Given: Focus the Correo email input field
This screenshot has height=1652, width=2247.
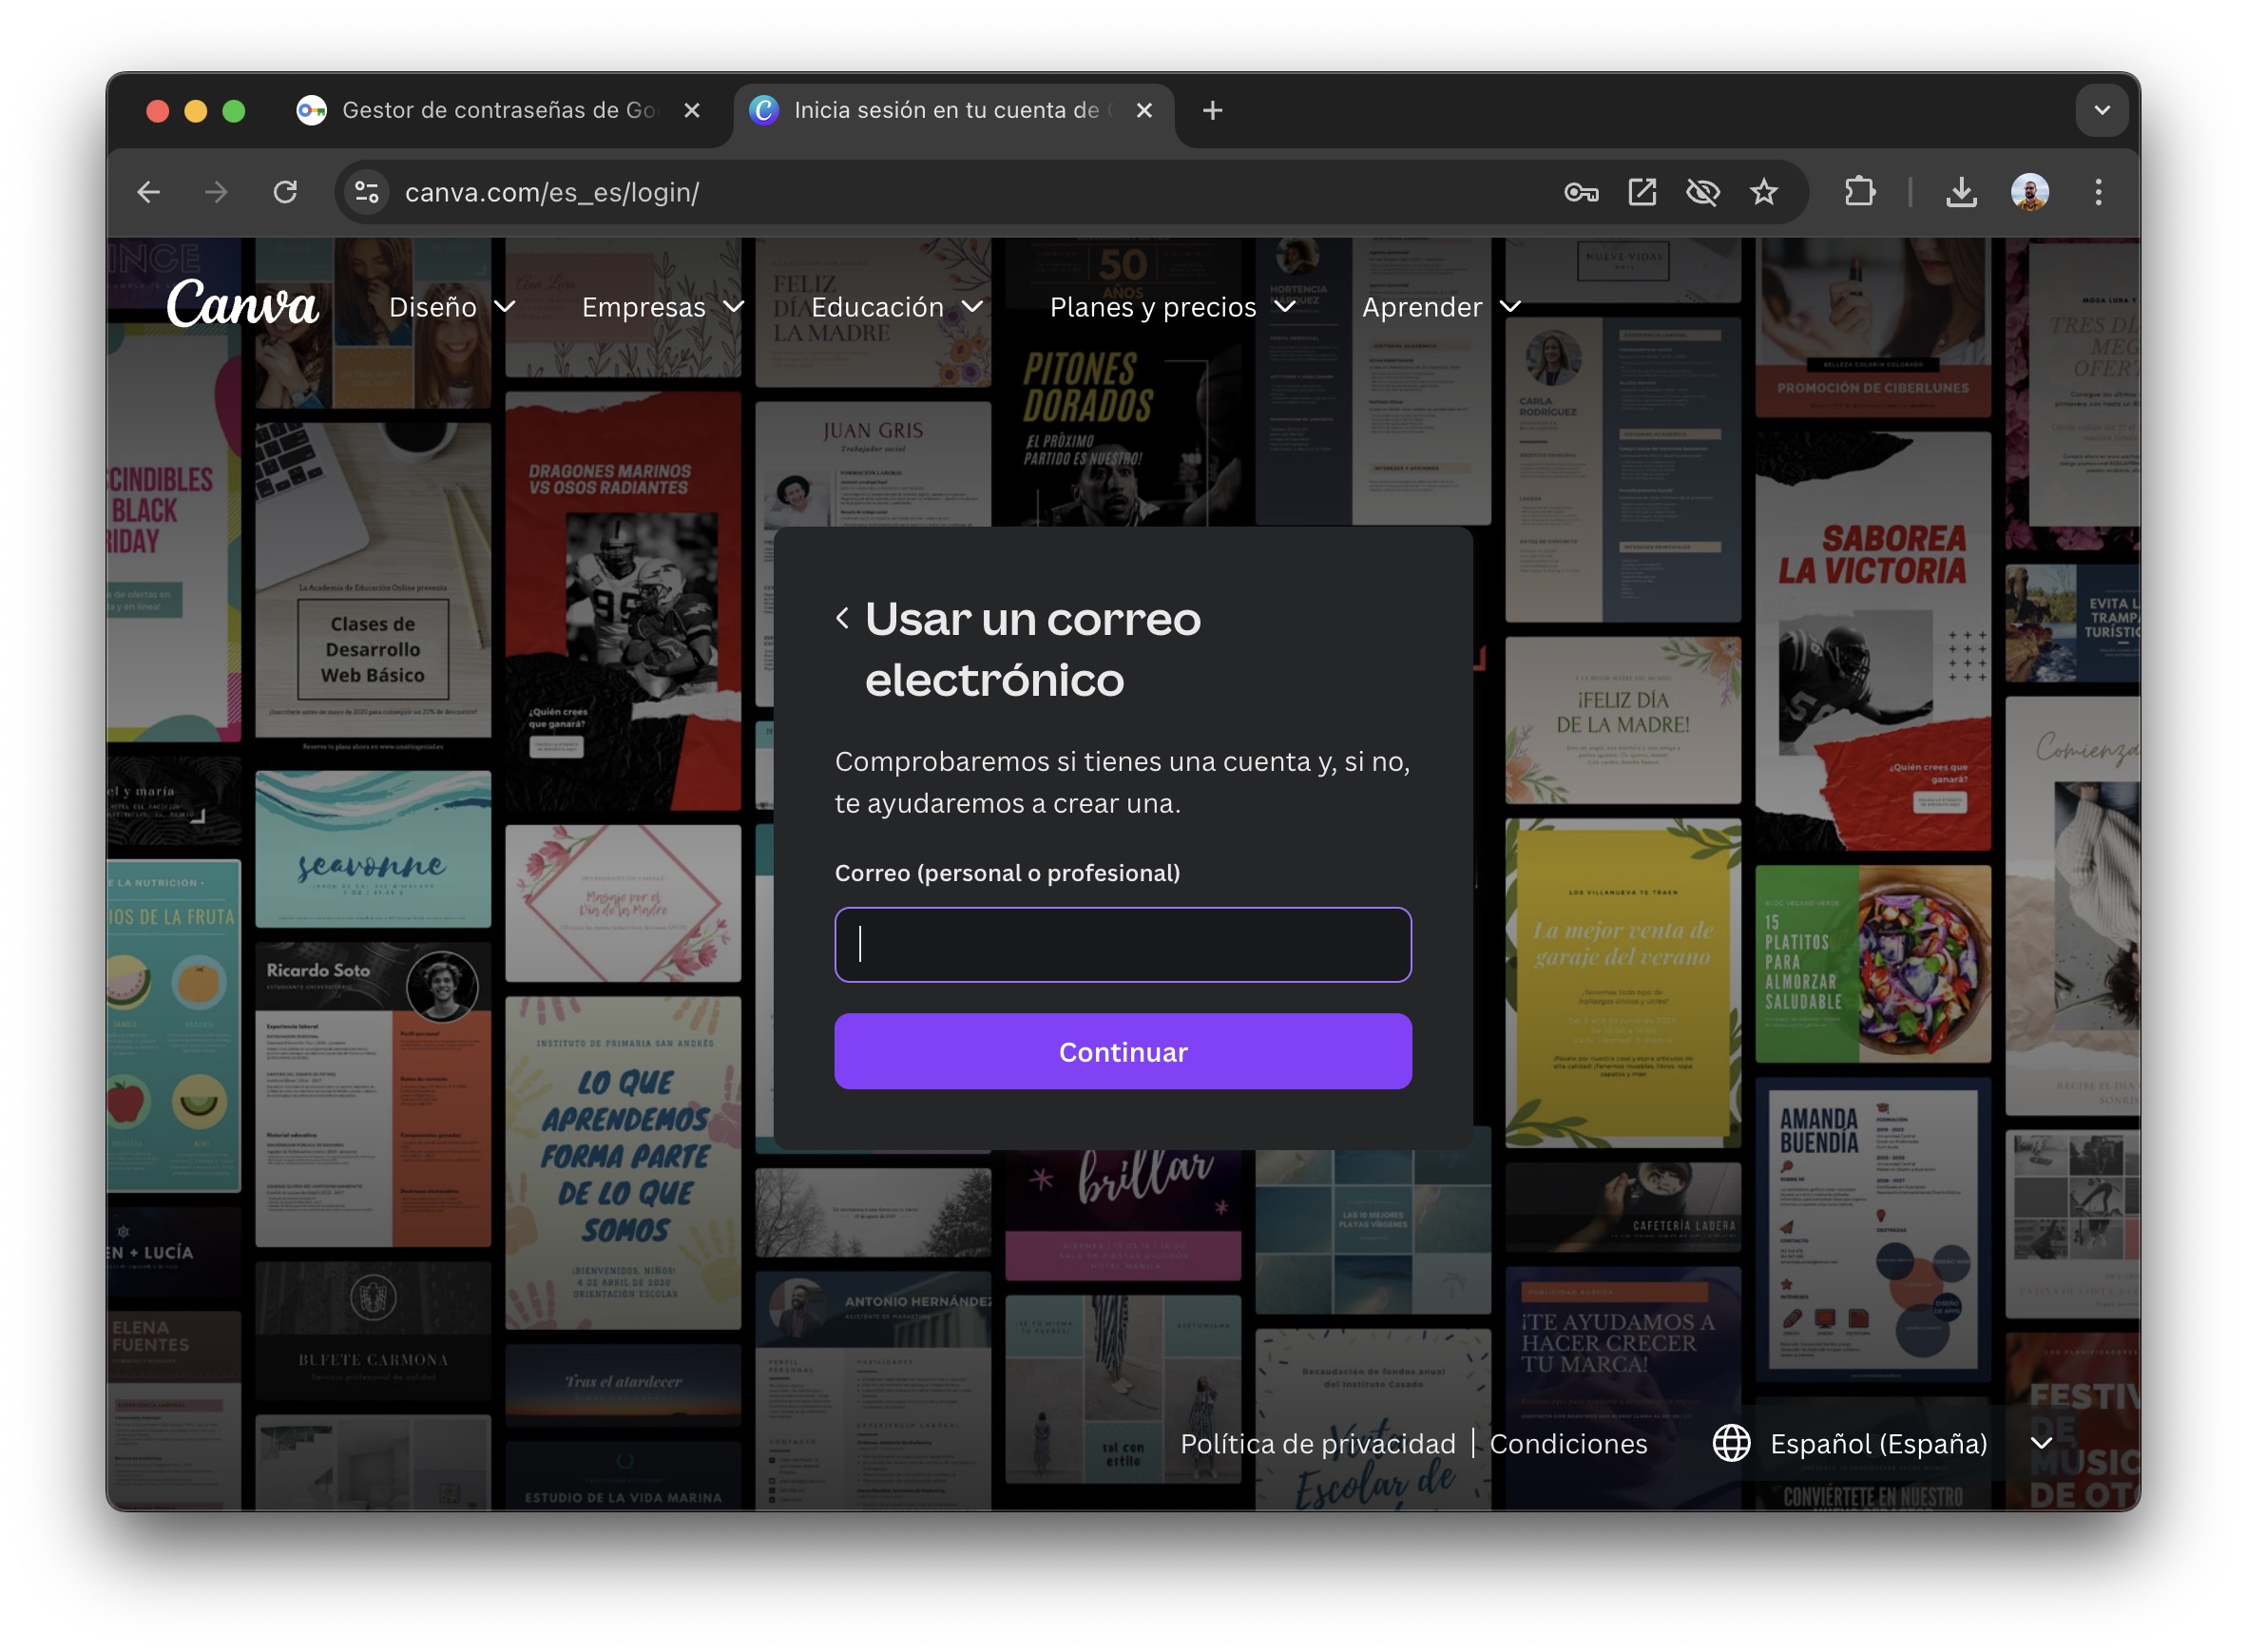Looking at the screenshot, I should pyautogui.click(x=1123, y=945).
